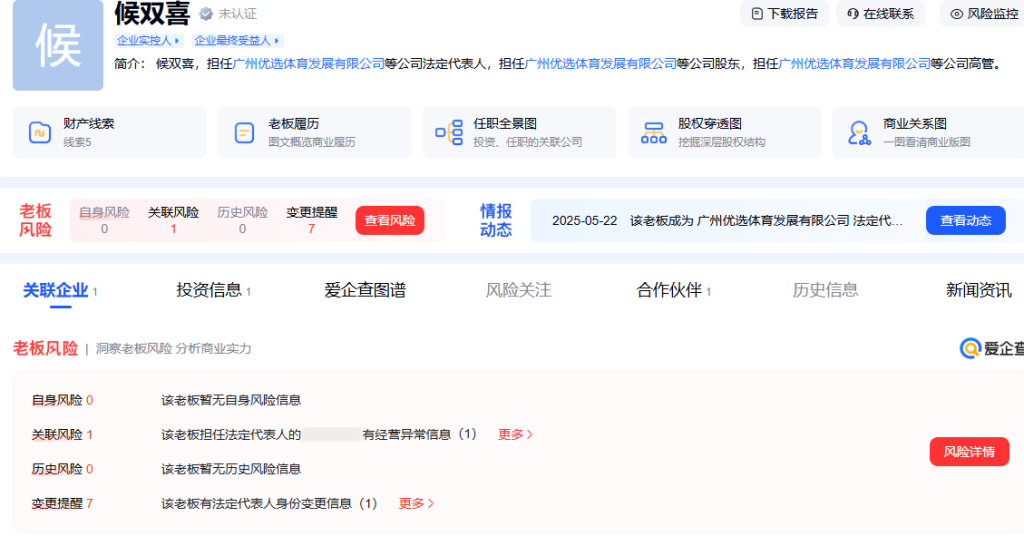Screen dimensions: 1024x536
Task: Expand 更多 on the 经营异常信息 row
Action: pos(515,435)
